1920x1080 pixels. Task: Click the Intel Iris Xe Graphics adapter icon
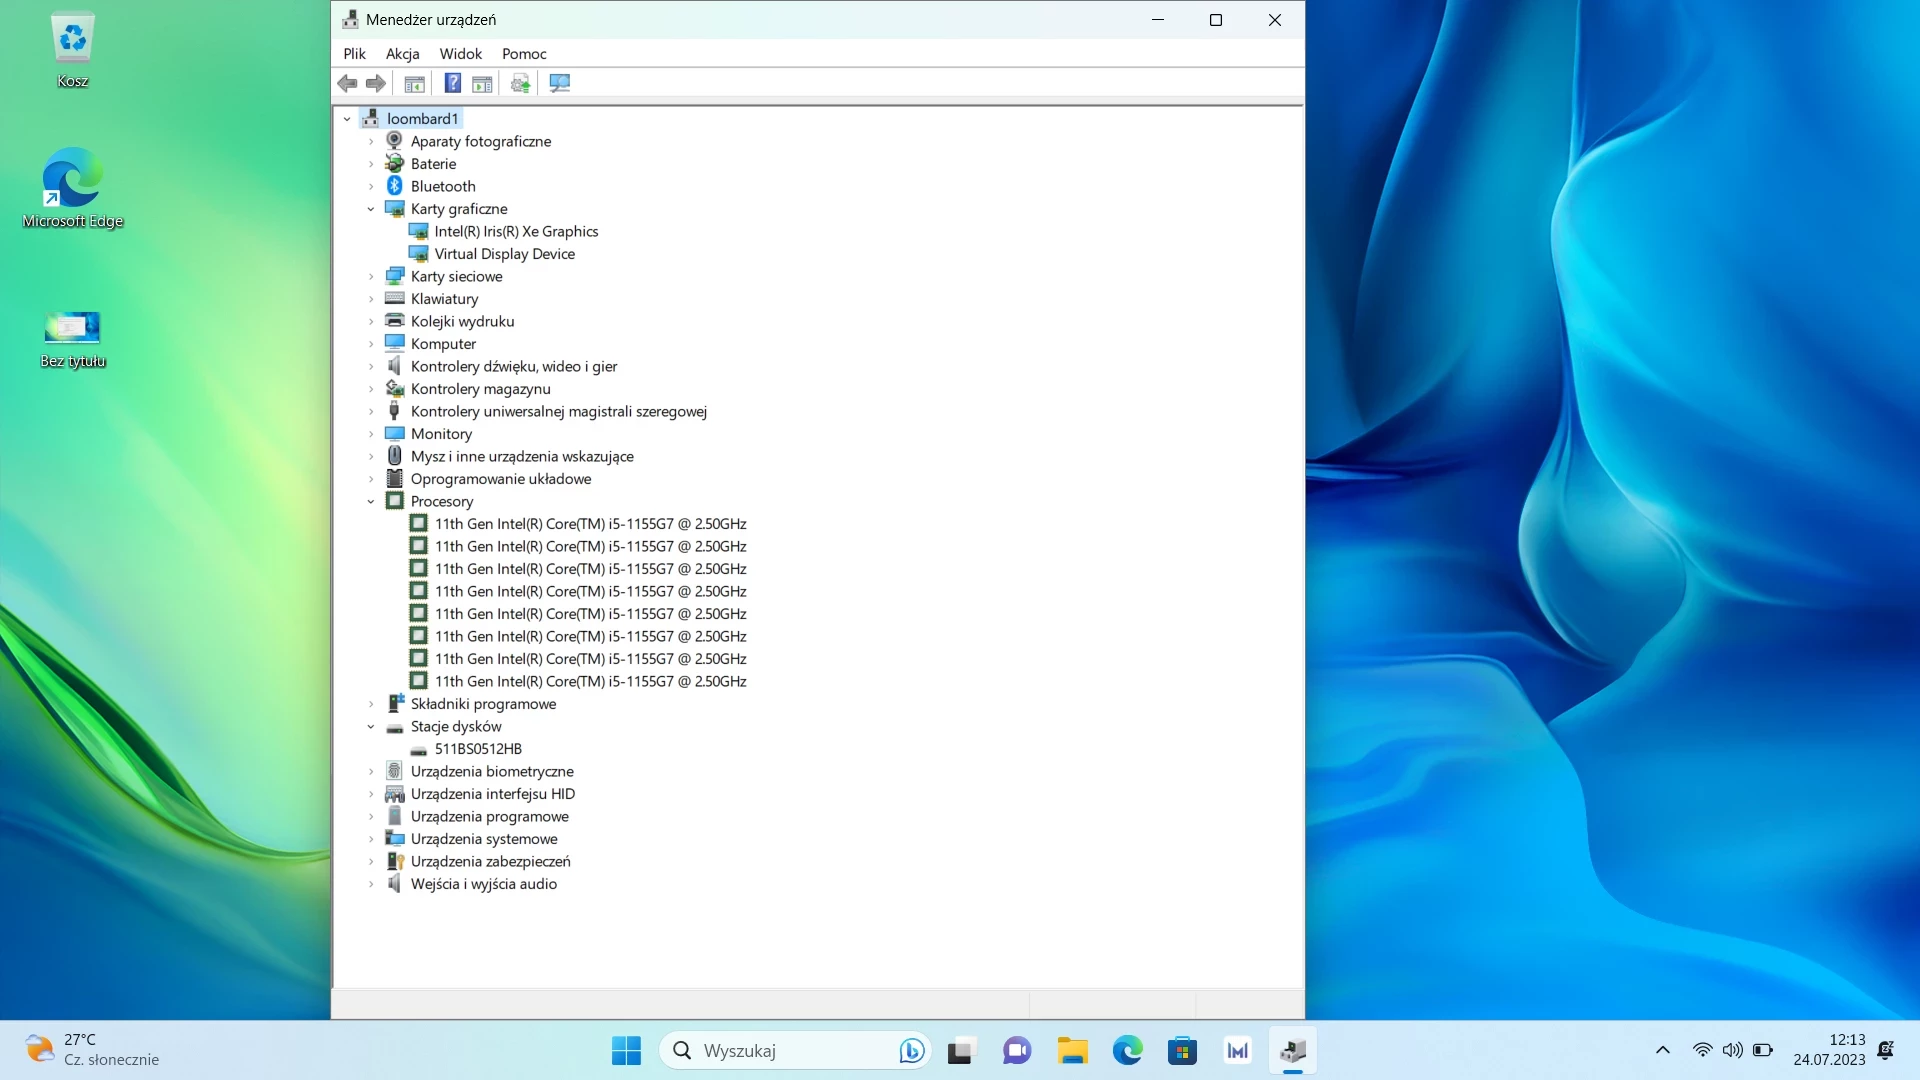coord(418,231)
